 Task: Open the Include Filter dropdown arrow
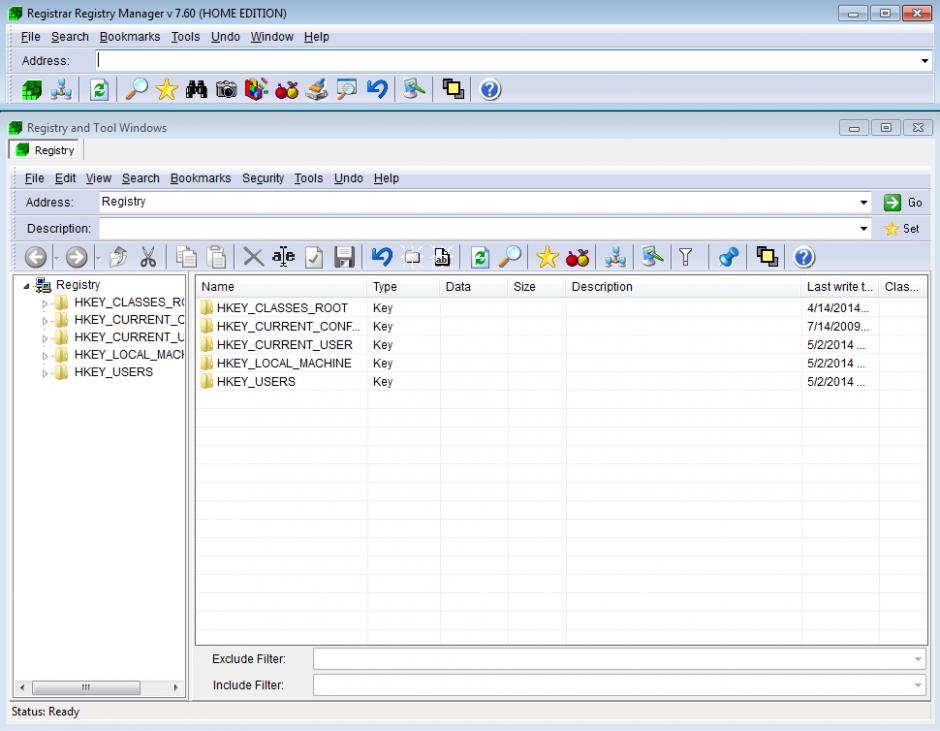click(918, 685)
